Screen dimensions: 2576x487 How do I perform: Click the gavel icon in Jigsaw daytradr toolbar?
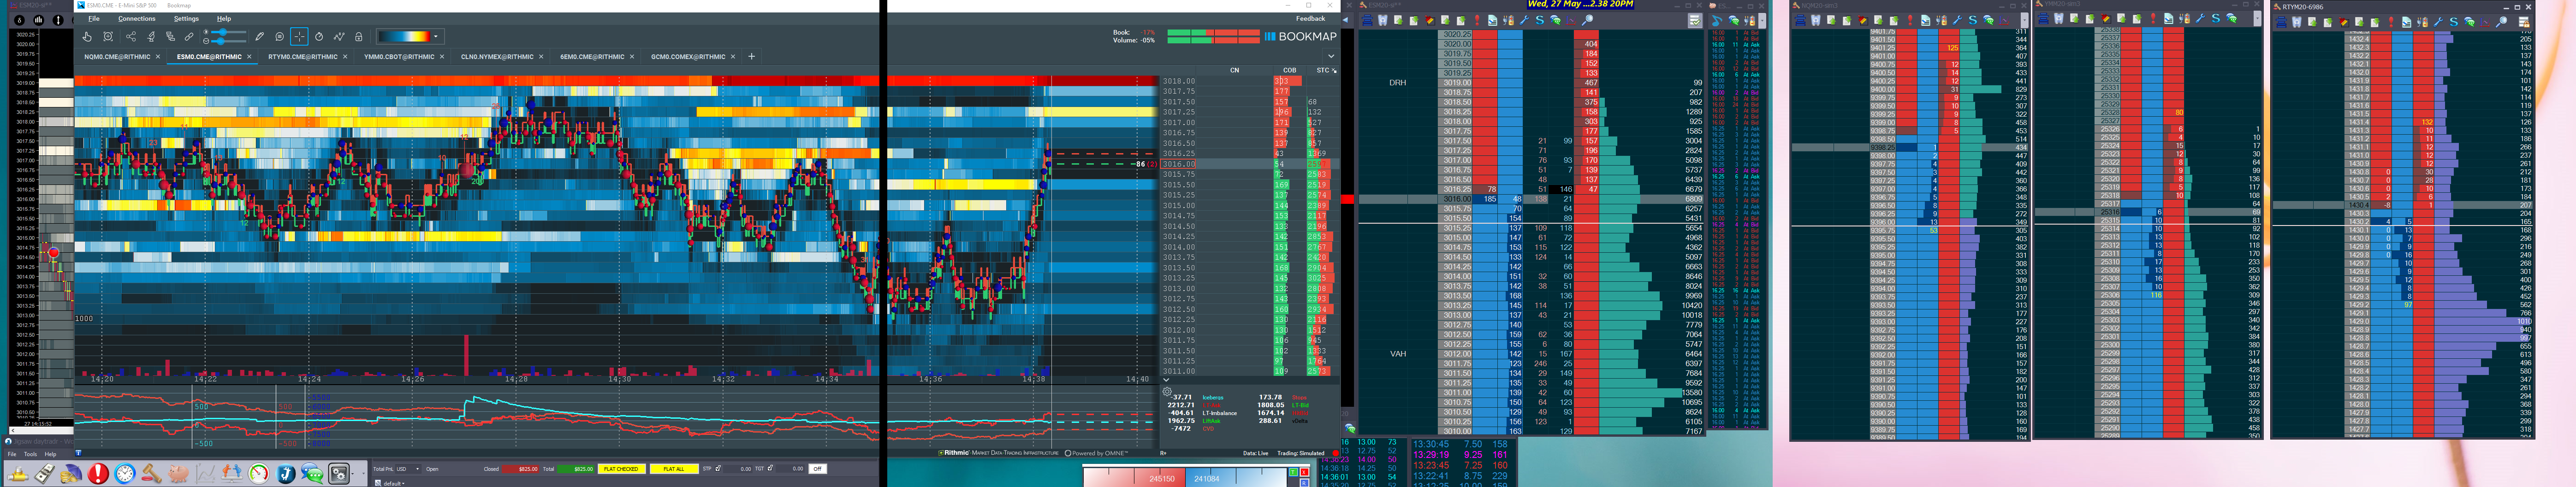[152, 474]
